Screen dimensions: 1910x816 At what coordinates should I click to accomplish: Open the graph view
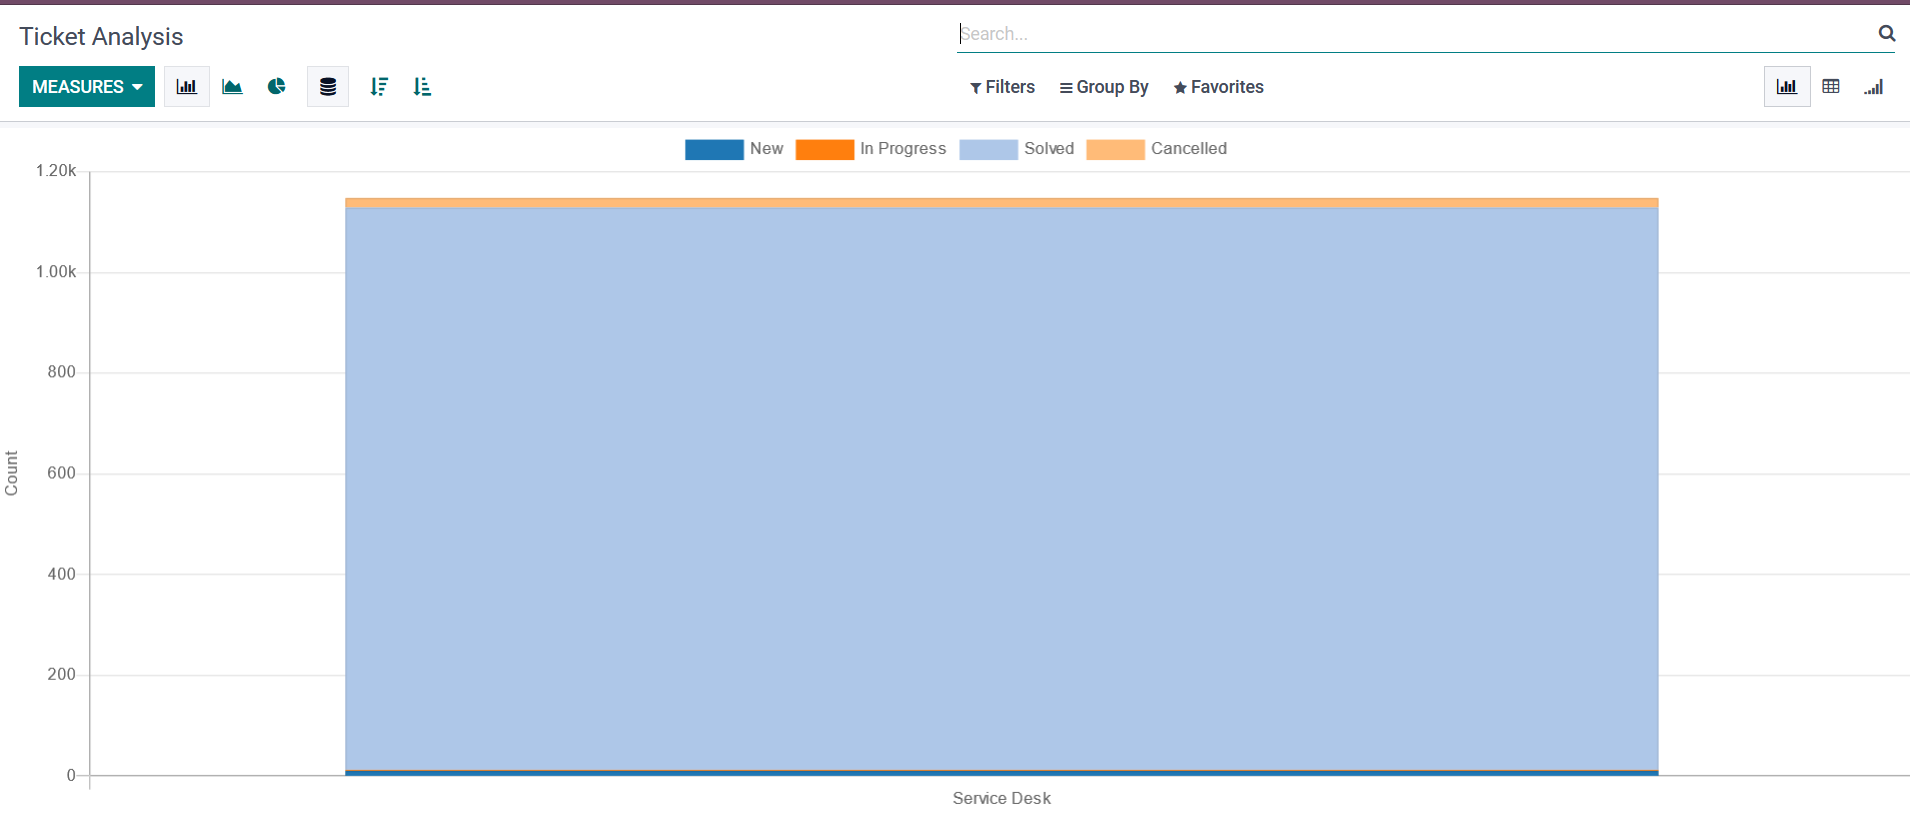coord(1786,87)
